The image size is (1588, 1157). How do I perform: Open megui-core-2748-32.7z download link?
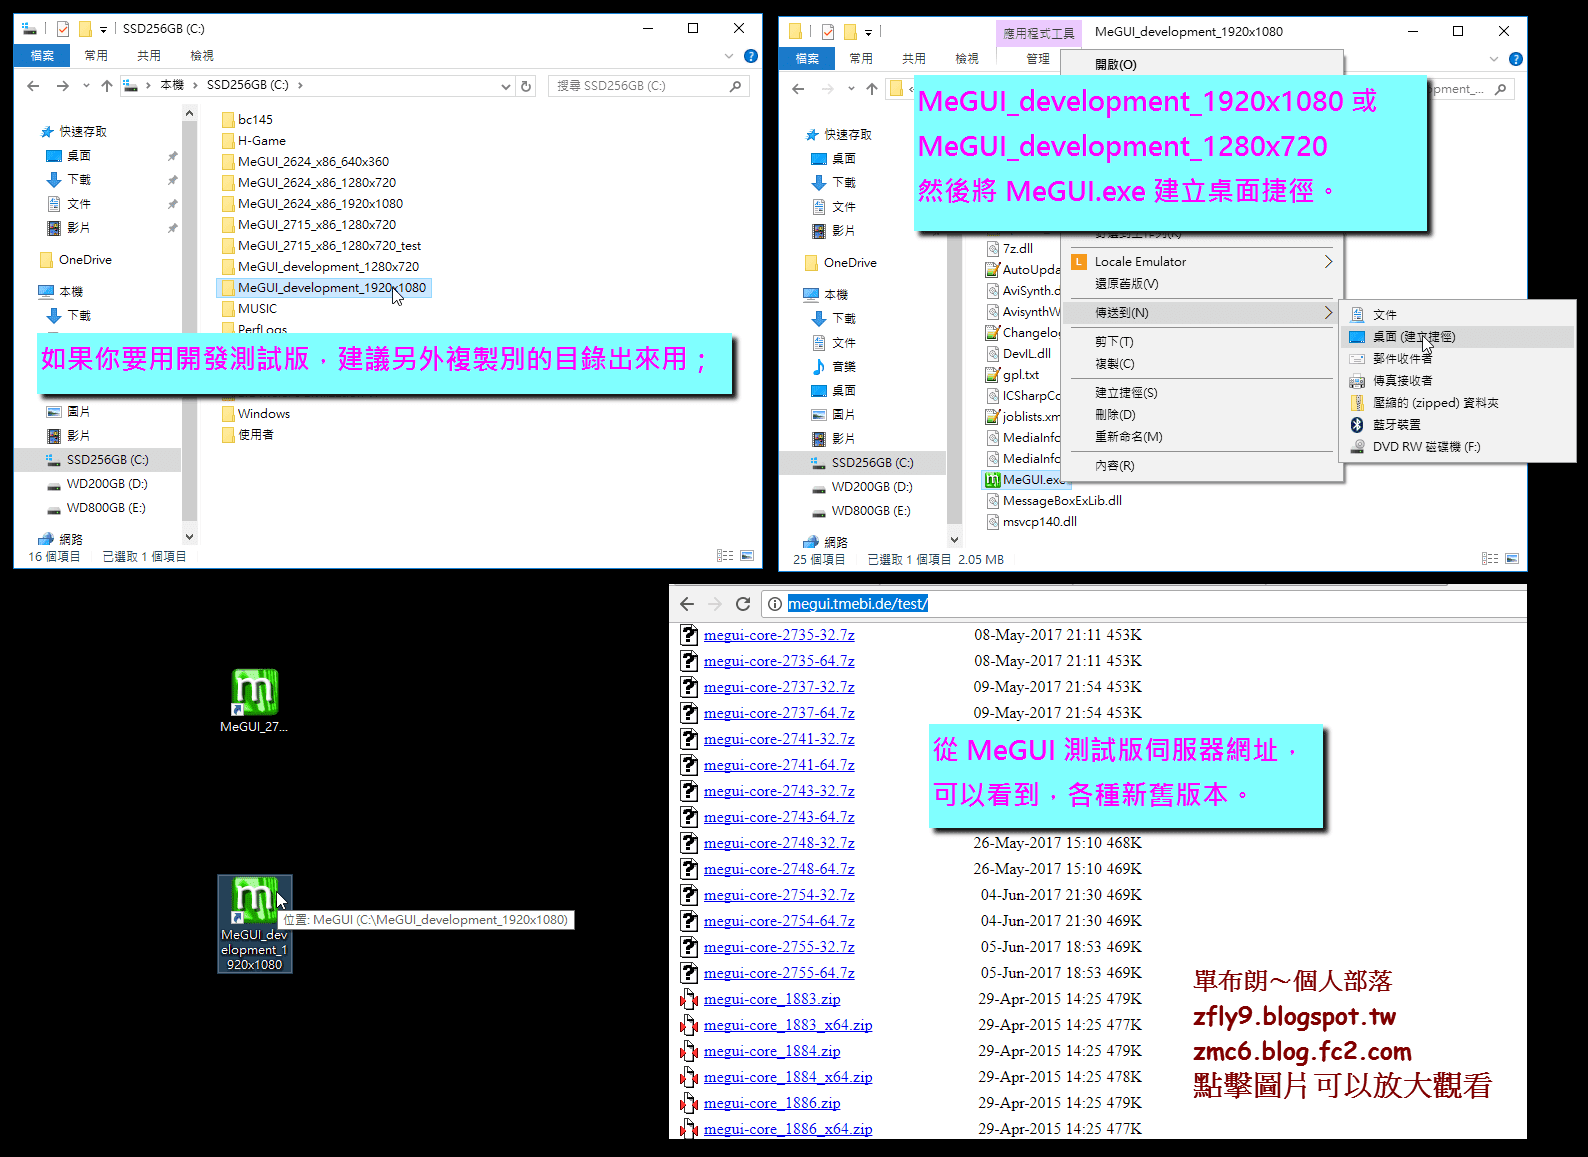(x=779, y=843)
